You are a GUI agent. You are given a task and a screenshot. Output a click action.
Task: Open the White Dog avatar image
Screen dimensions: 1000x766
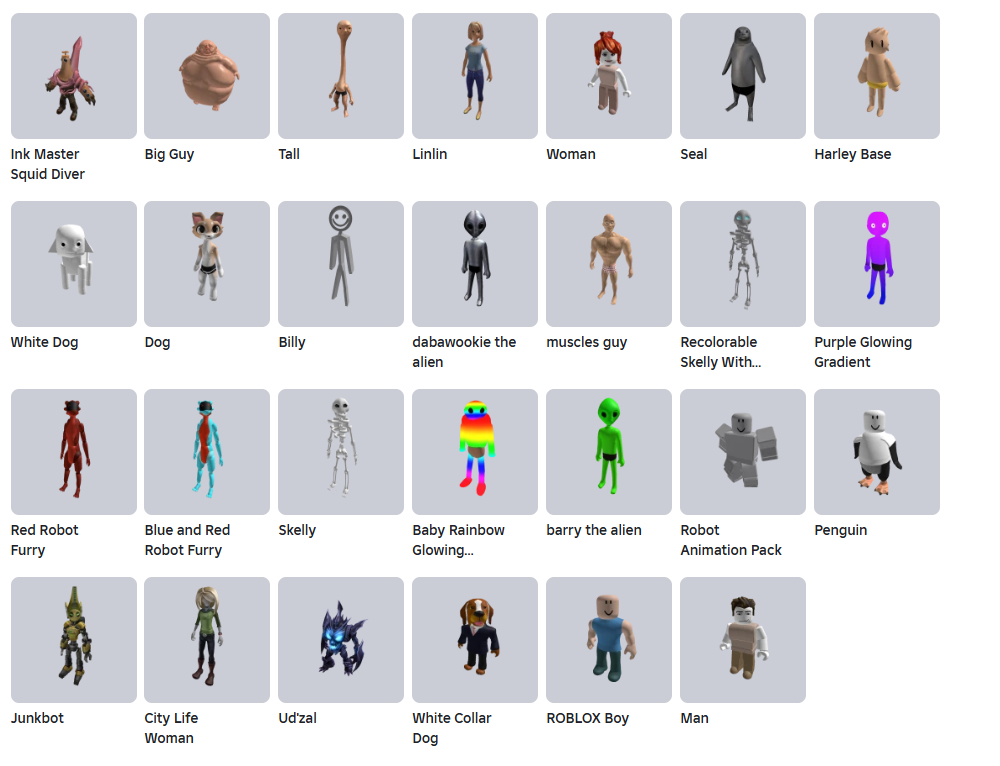pyautogui.click(x=74, y=264)
